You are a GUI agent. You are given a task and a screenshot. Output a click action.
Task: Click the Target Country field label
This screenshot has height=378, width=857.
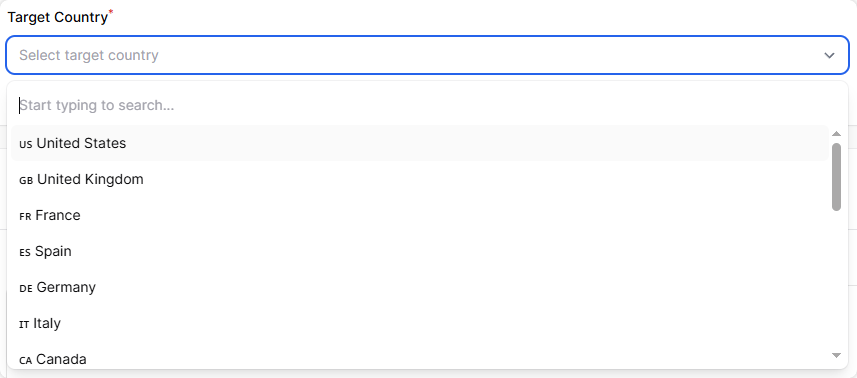[x=57, y=17]
